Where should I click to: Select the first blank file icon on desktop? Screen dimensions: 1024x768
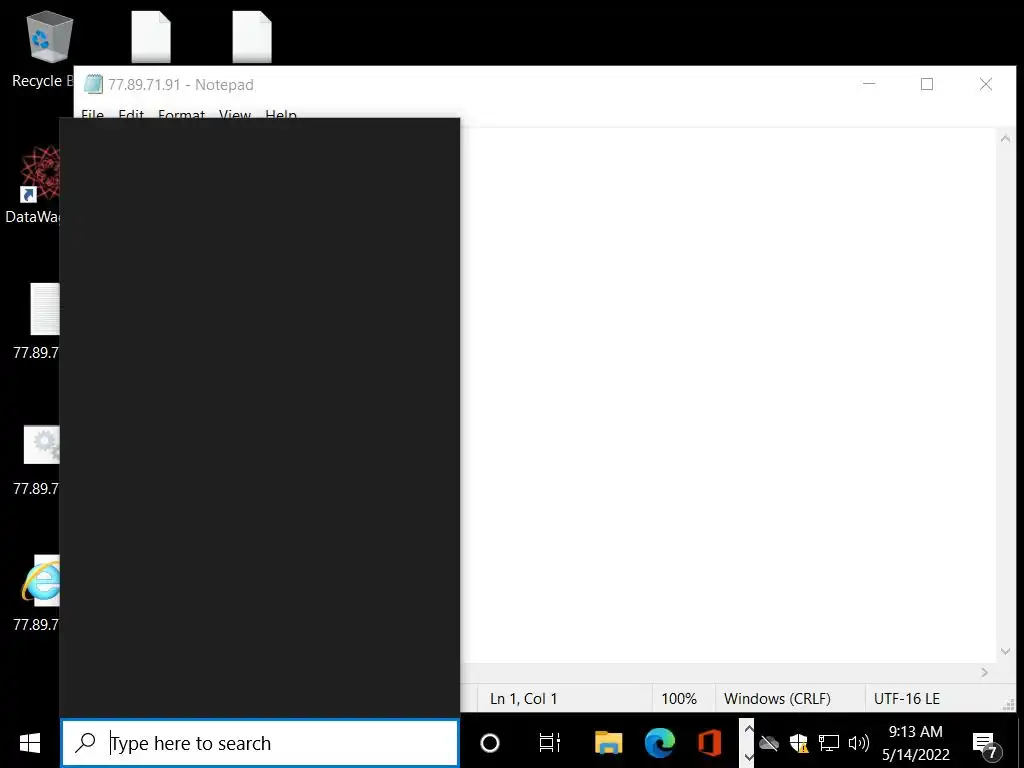point(151,37)
